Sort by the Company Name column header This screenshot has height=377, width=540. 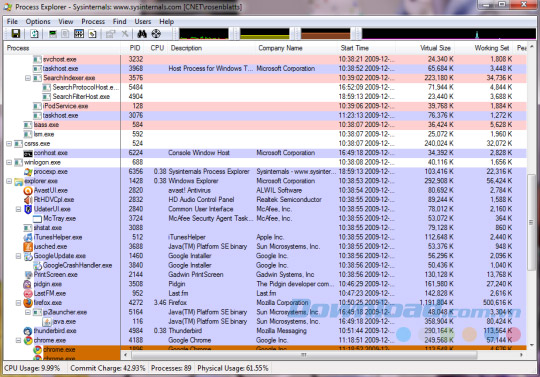[x=296, y=48]
